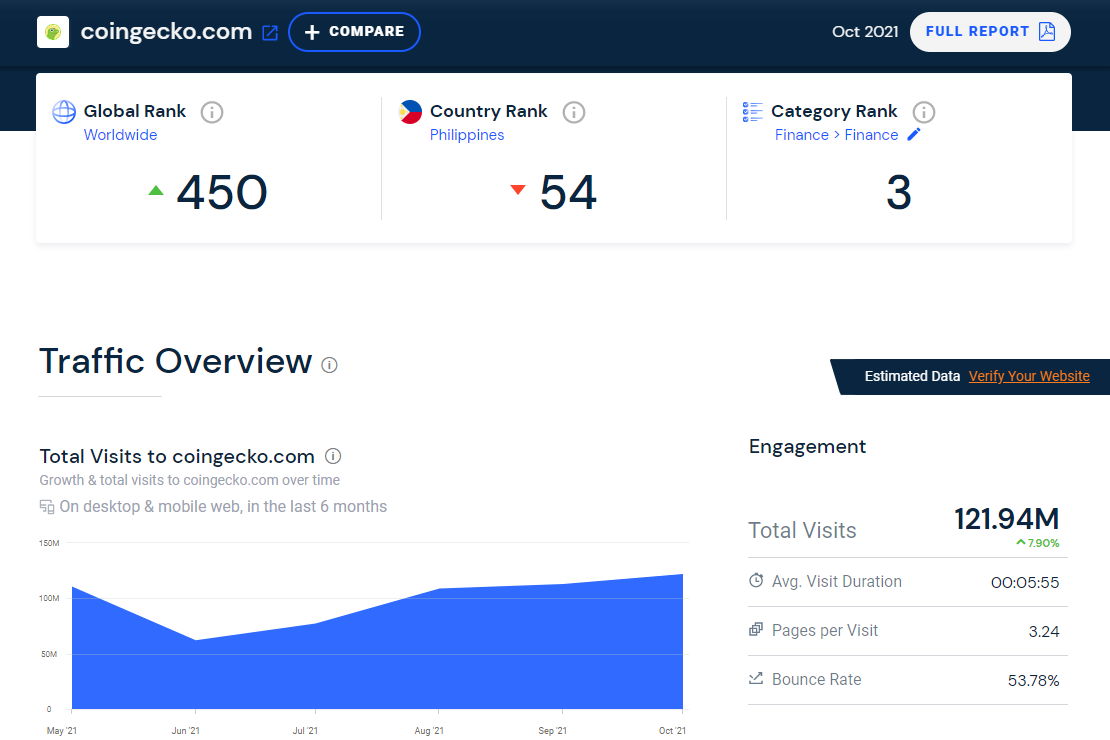
Task: Show Global Rank info tooltip icon
Action: [211, 112]
